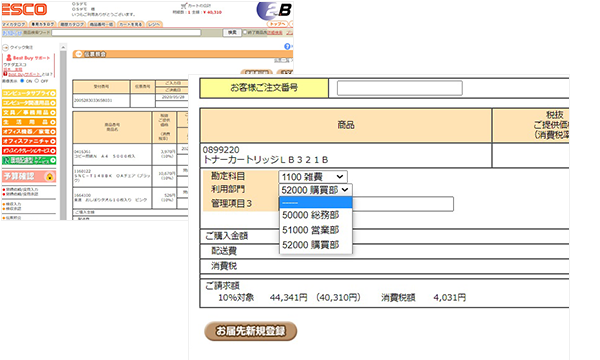This screenshot has width=600, height=360.
Task: Select the 画像表示 ON radio button
Action: tap(22, 81)
